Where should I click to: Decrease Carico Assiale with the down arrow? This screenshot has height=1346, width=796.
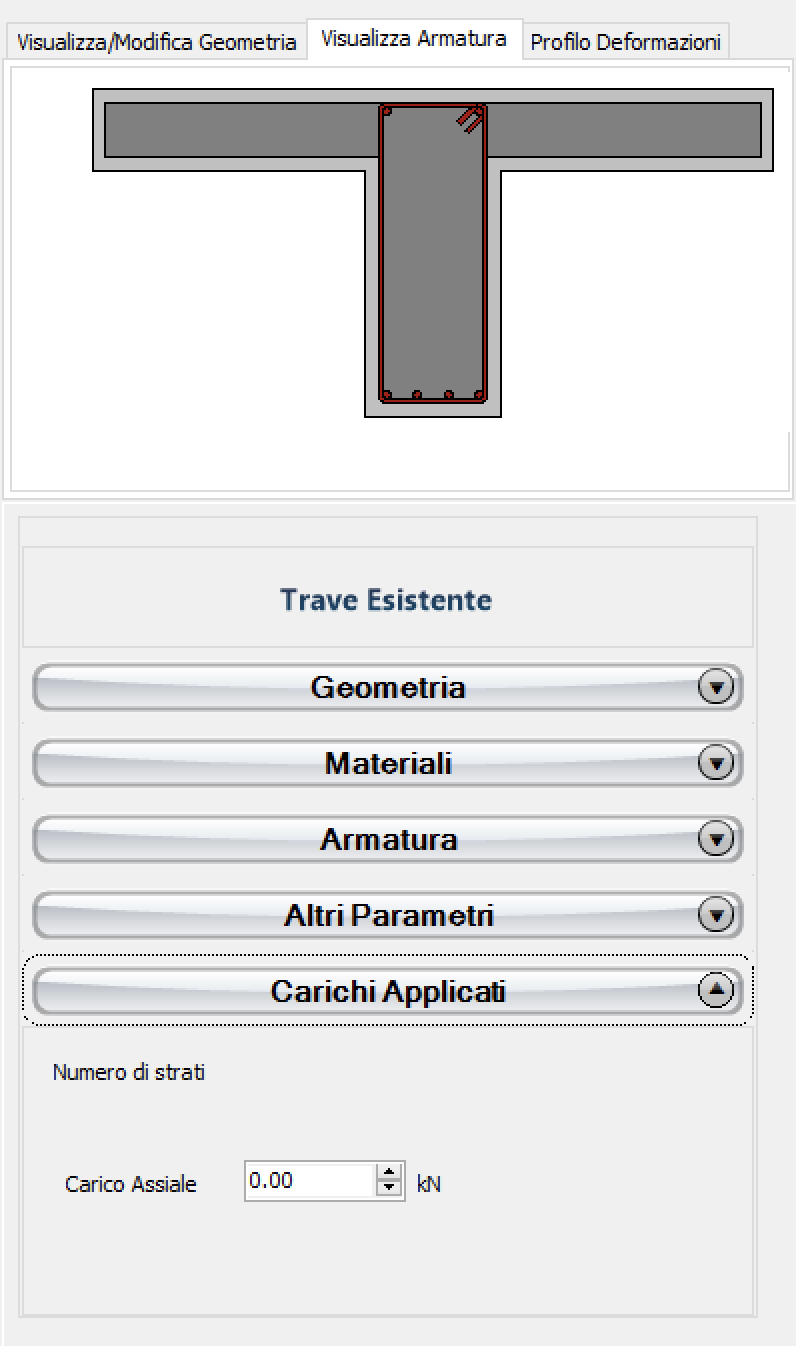[389, 1189]
